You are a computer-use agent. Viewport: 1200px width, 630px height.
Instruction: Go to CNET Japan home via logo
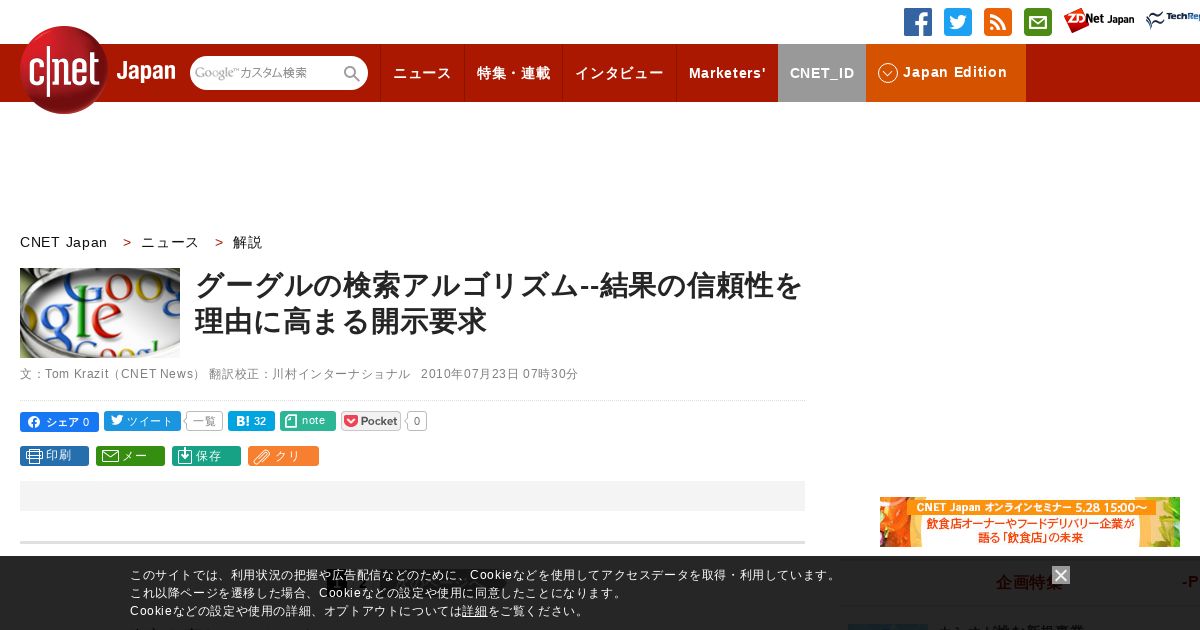[97, 70]
